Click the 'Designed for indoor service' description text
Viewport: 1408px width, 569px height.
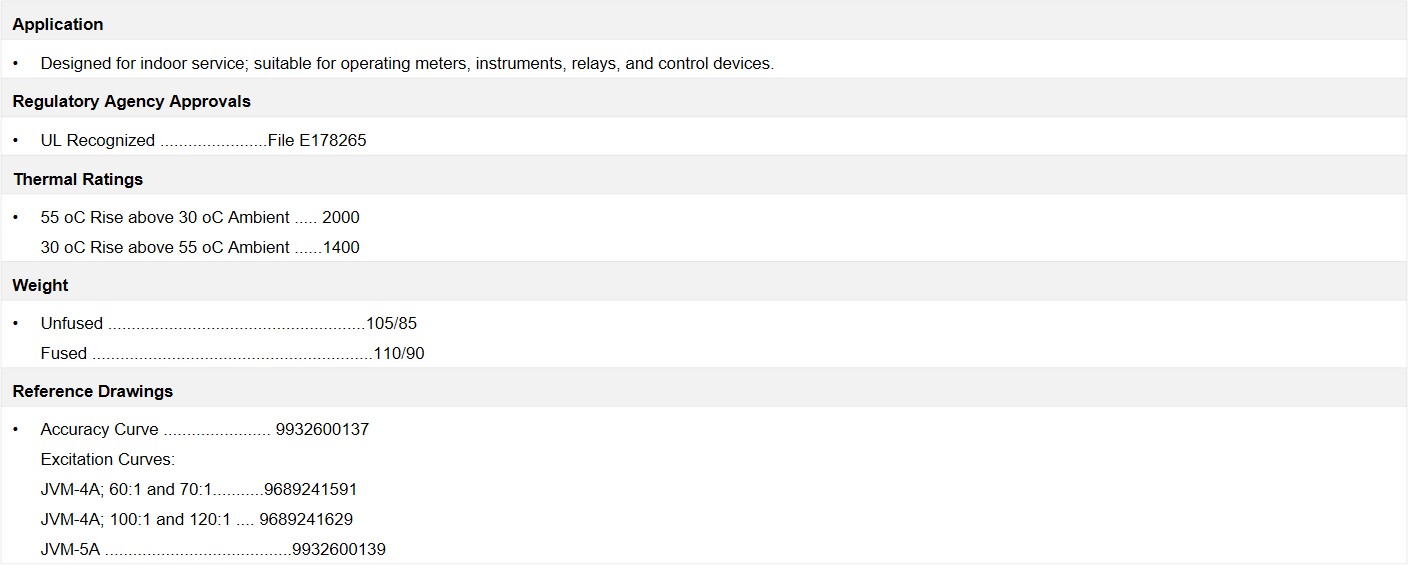[x=407, y=63]
